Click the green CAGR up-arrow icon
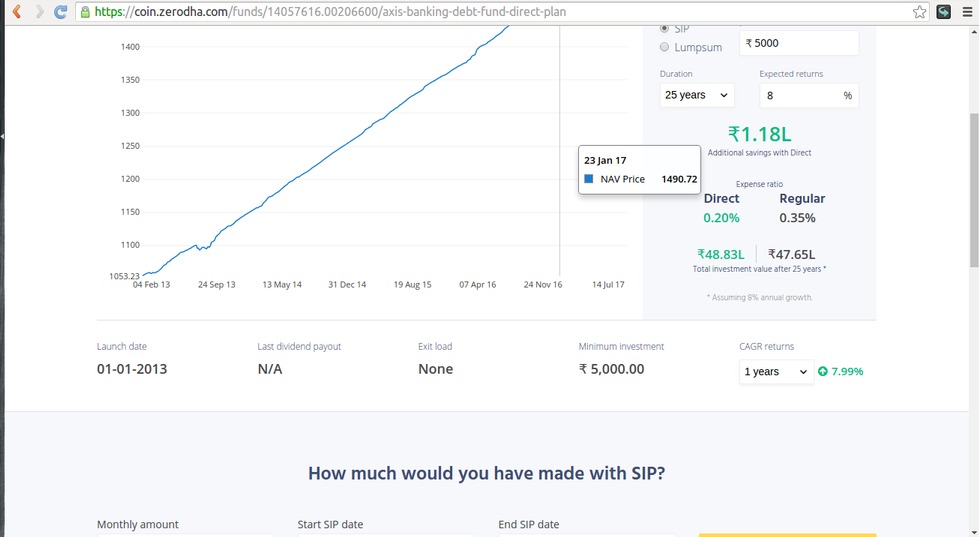979x537 pixels. pos(822,372)
